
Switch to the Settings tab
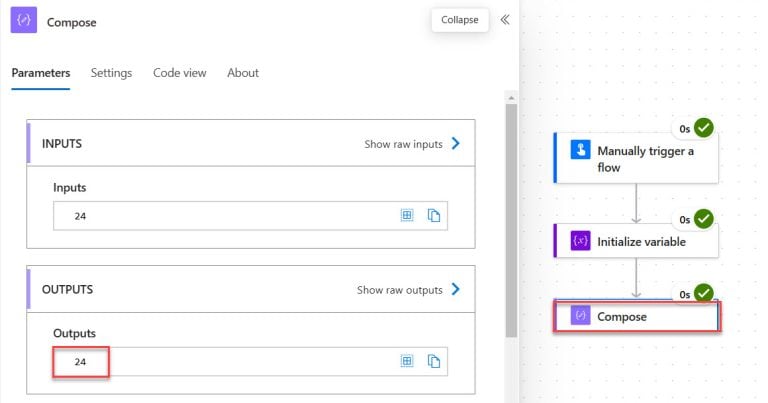(x=111, y=73)
